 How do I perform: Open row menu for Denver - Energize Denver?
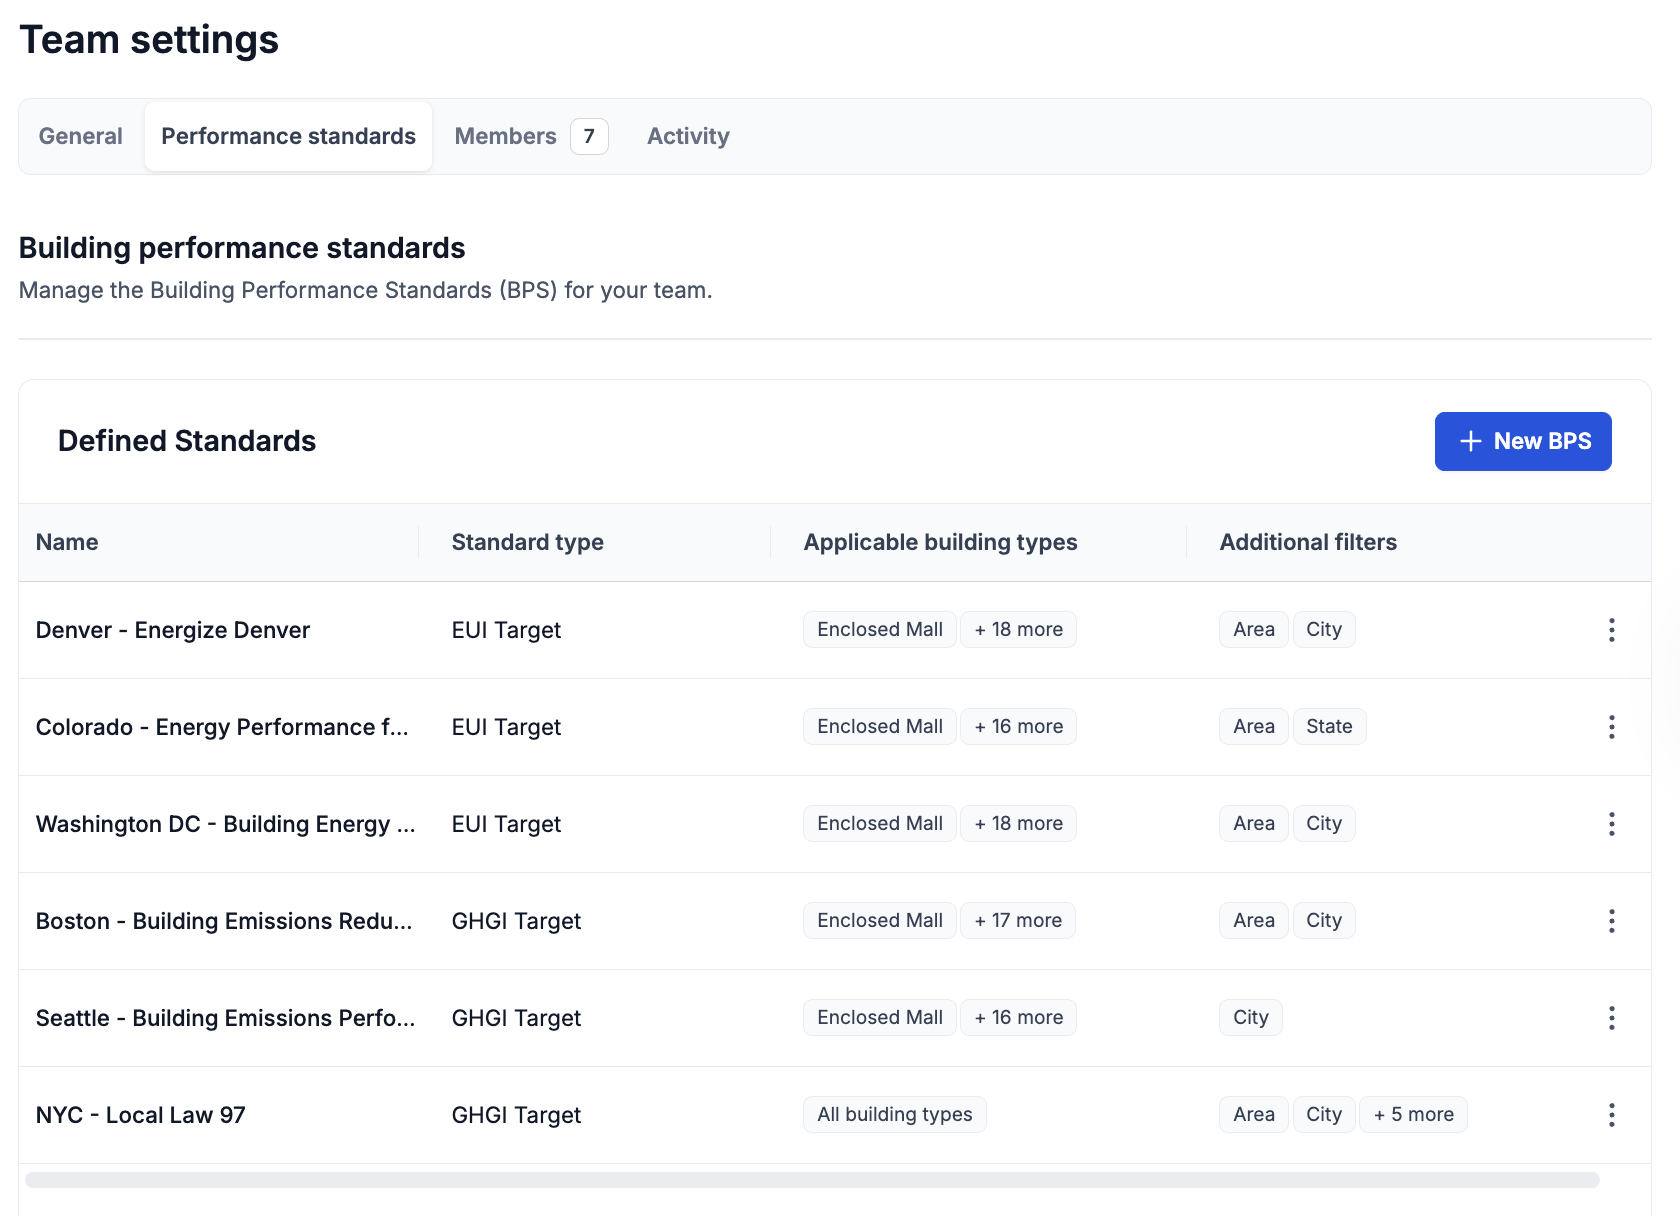coord(1611,630)
